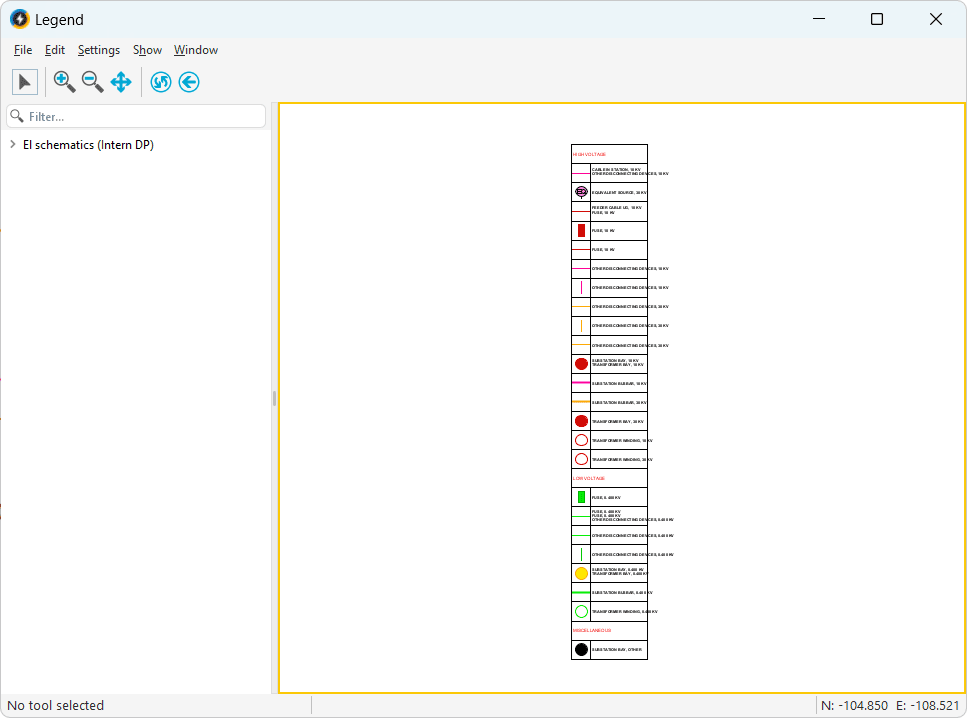Expand the El schematics (Intern DP) node
The width and height of the screenshot is (967, 718).
(12, 145)
